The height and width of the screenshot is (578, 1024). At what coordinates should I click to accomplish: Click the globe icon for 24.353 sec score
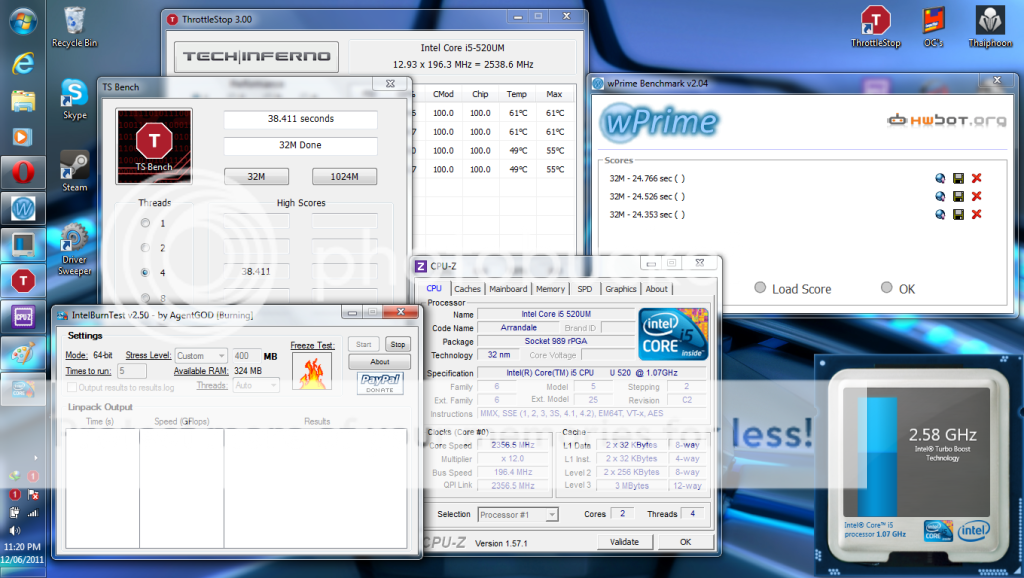tap(940, 214)
